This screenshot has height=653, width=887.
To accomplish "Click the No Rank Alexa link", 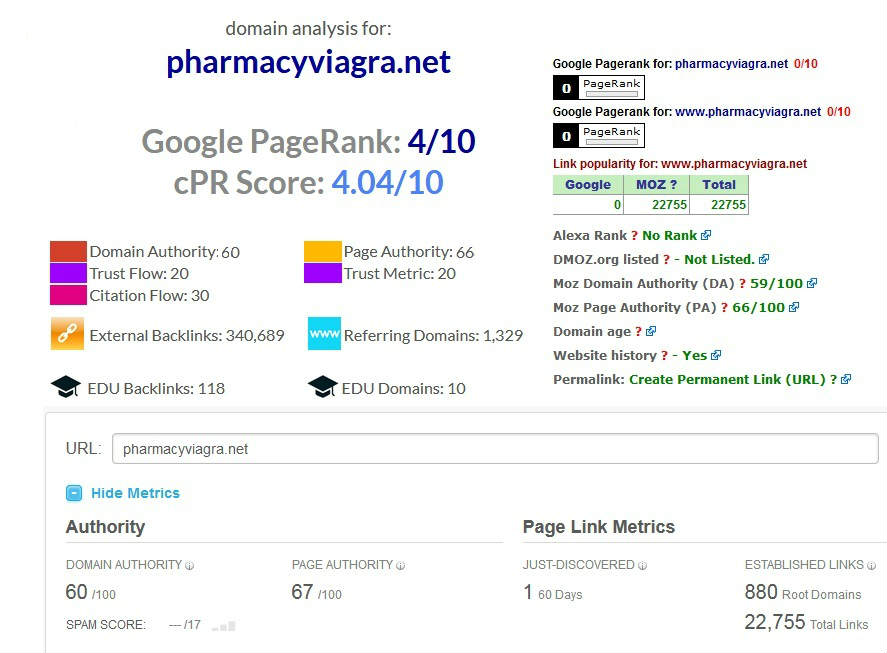I will [x=669, y=235].
